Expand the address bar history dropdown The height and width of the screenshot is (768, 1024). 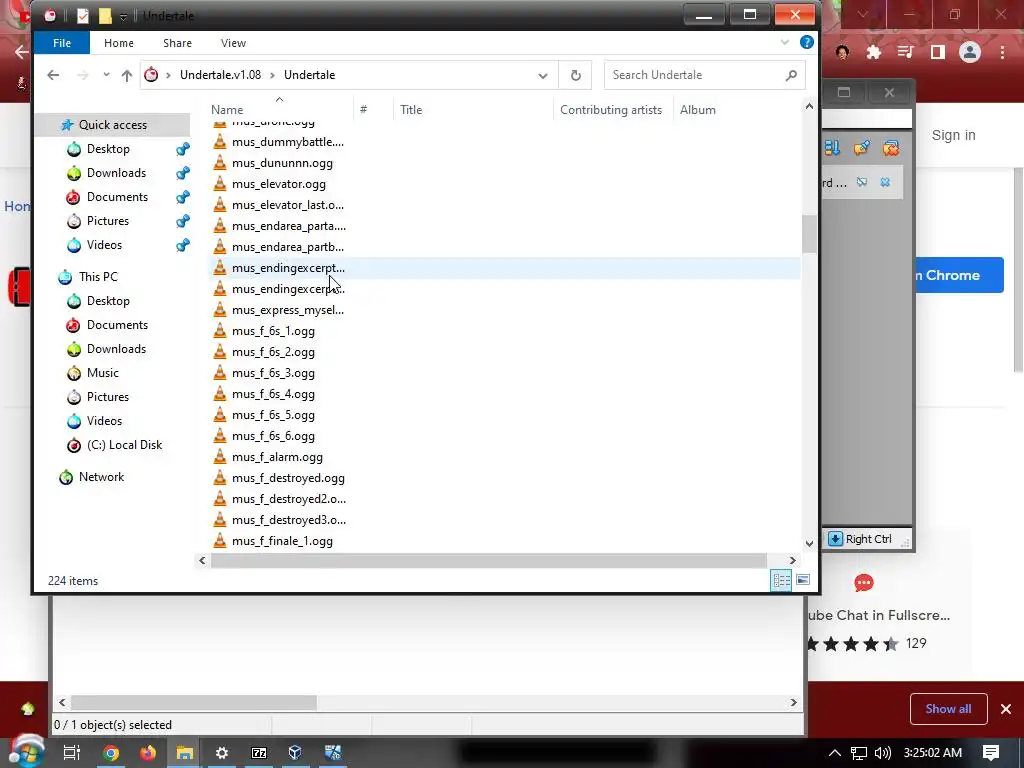[543, 75]
